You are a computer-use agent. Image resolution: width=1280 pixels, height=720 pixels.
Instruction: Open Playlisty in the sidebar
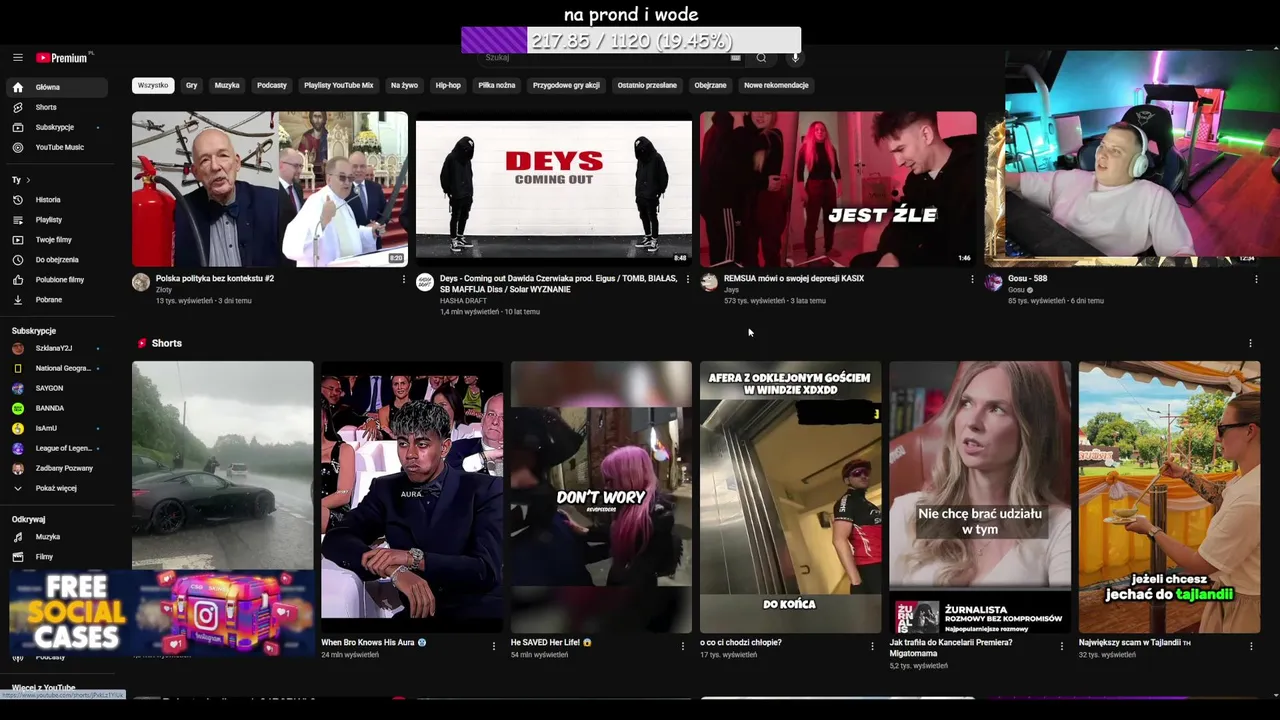(x=49, y=220)
